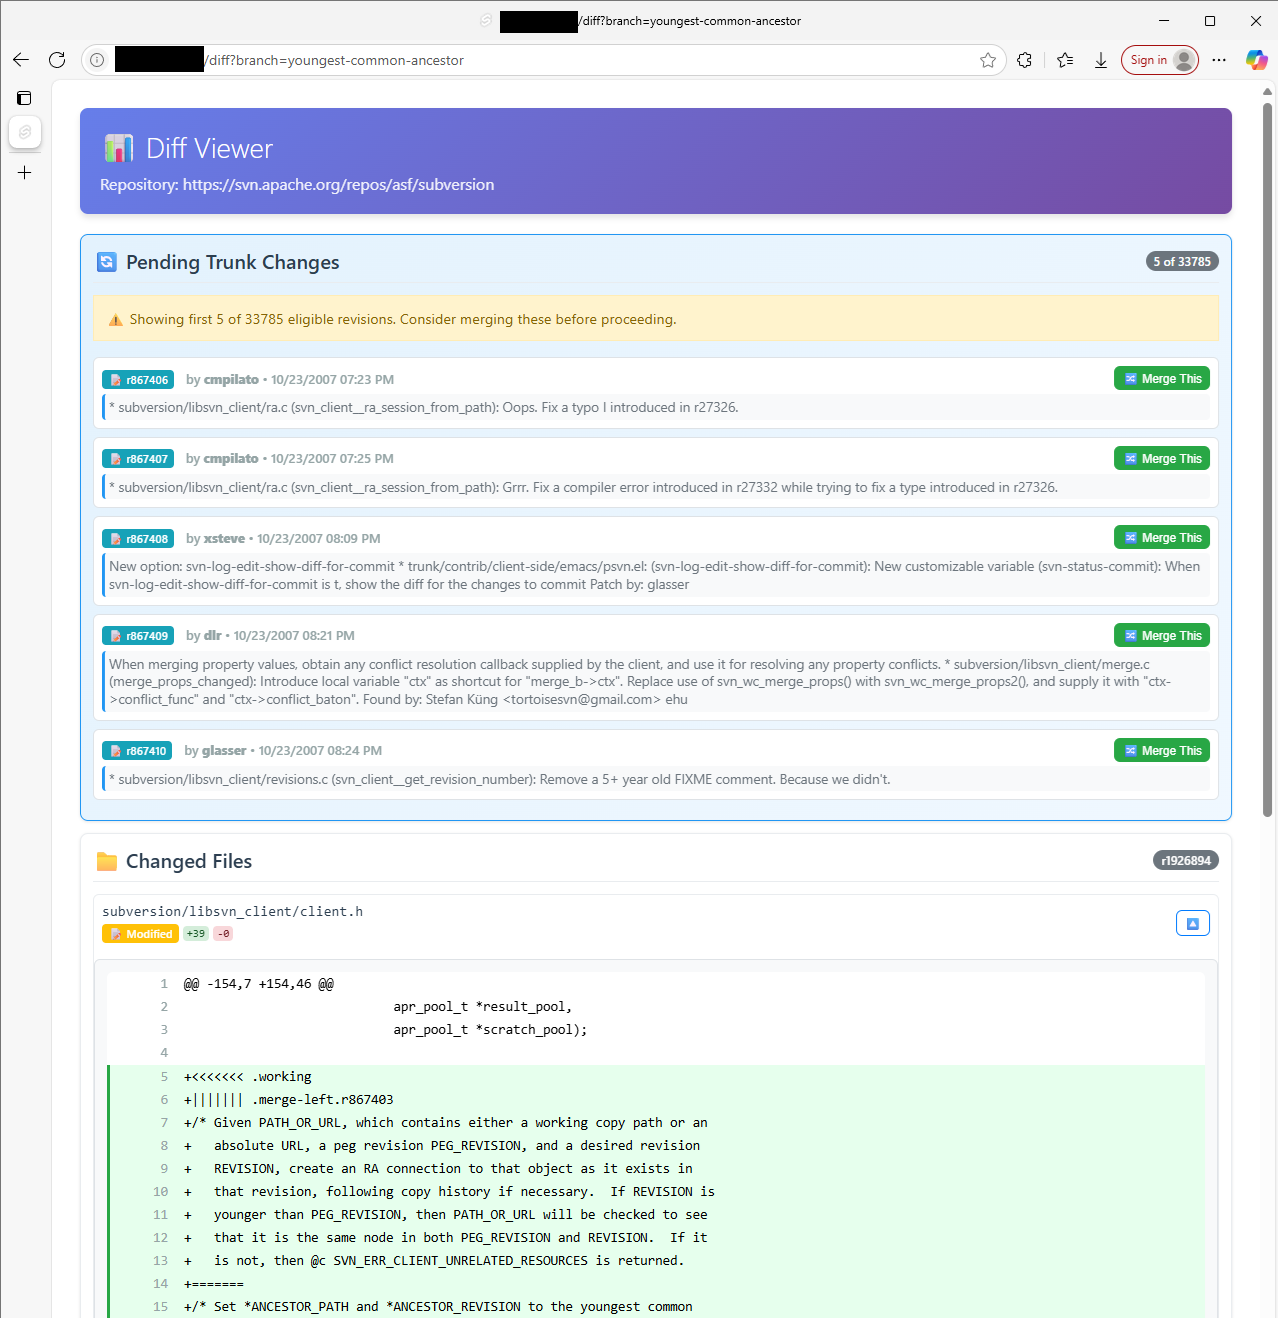Click Merge This for revision r867410
Viewport: 1278px width, 1318px height.
1161,749
